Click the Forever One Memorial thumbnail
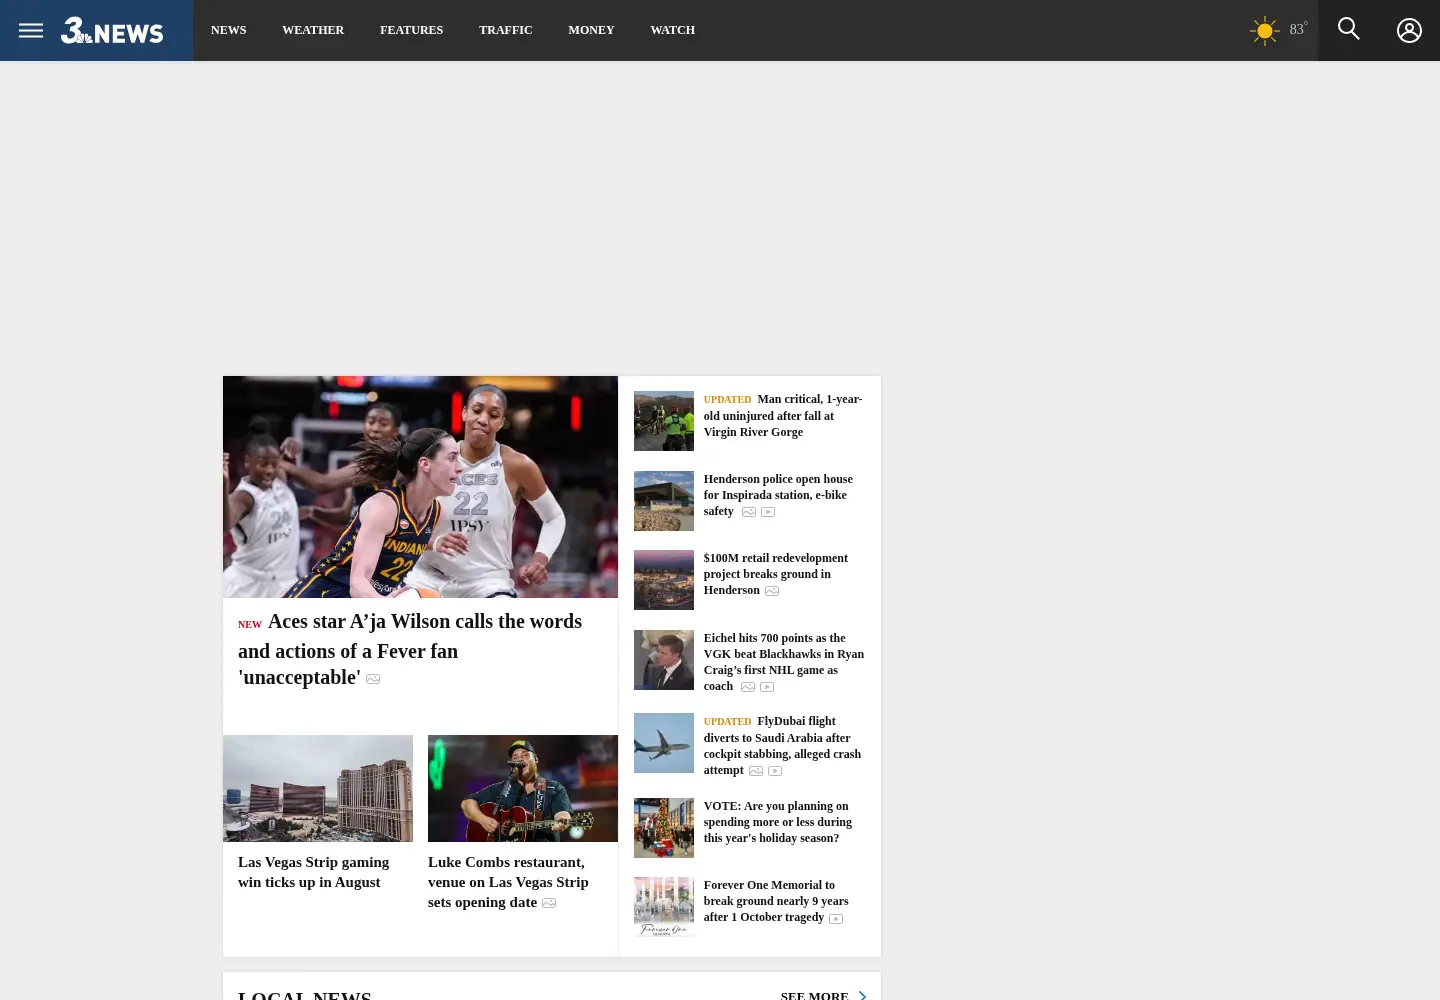Image resolution: width=1440 pixels, height=1000 pixels. (x=664, y=907)
